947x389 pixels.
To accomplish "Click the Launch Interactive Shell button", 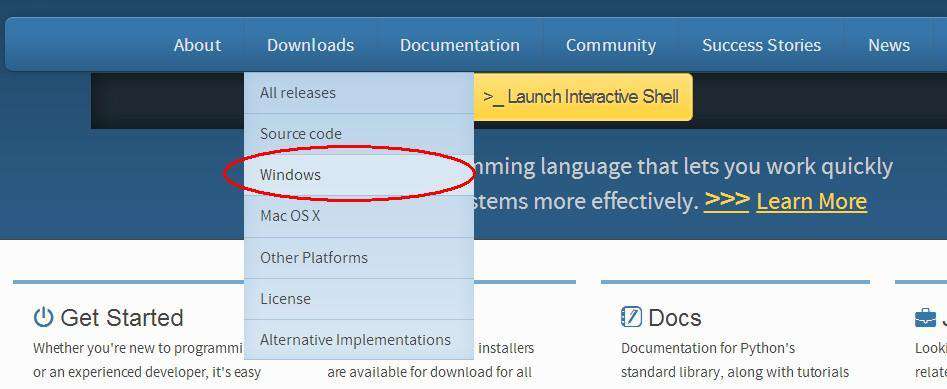I will [x=583, y=97].
